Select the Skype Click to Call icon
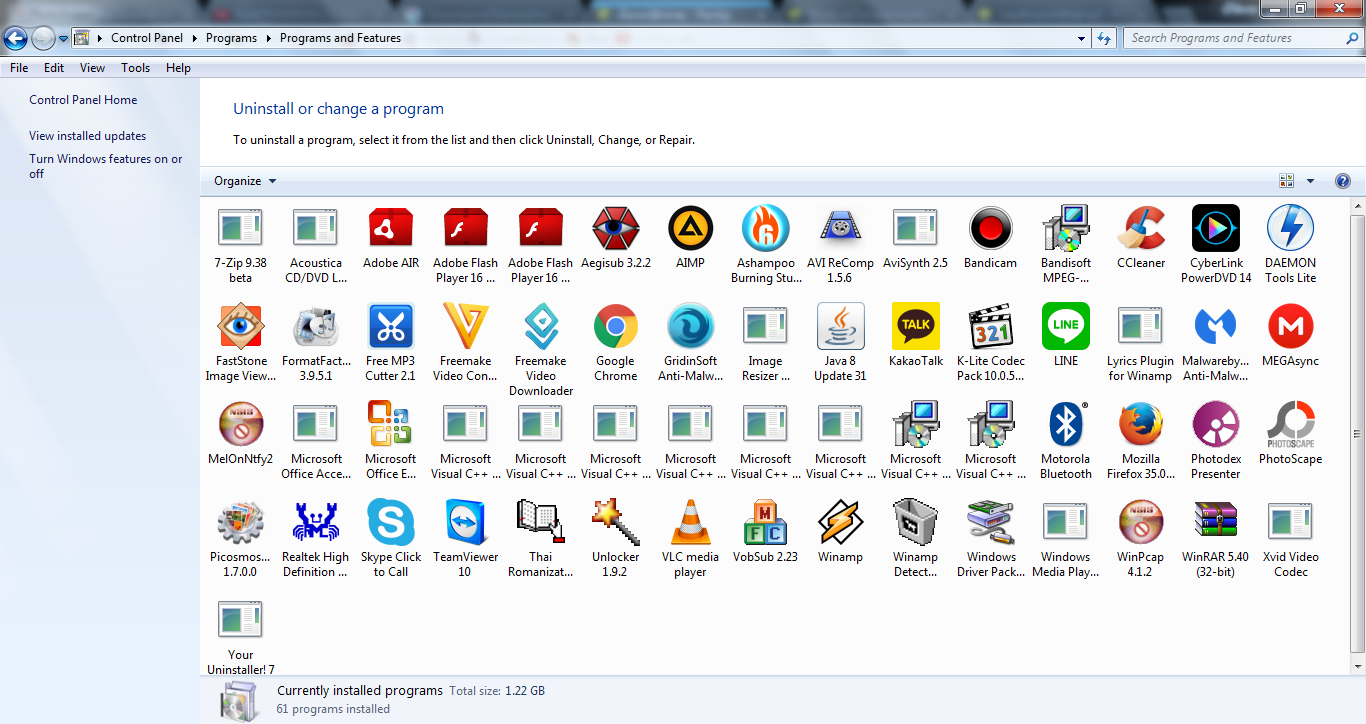Viewport: 1366px width, 724px height. click(391, 523)
